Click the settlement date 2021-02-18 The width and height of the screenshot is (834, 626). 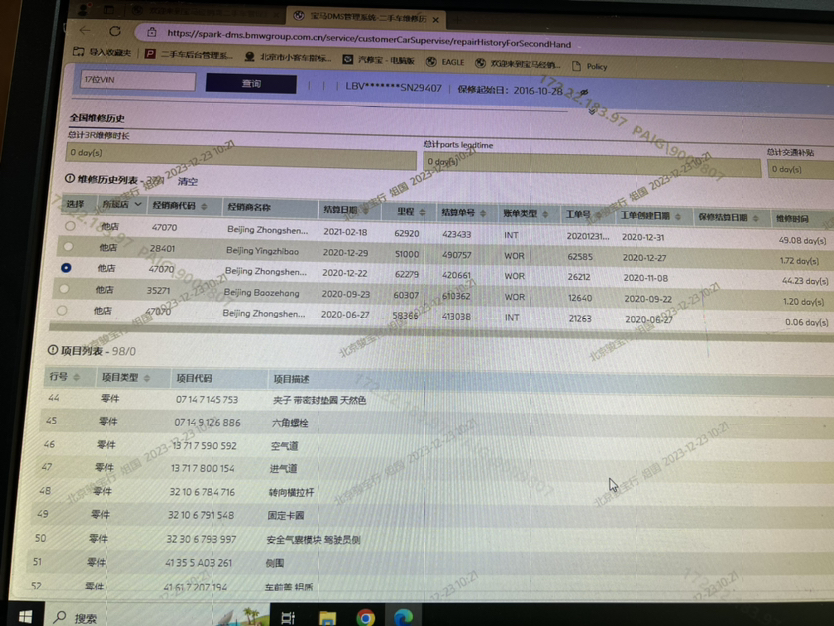[x=345, y=232]
